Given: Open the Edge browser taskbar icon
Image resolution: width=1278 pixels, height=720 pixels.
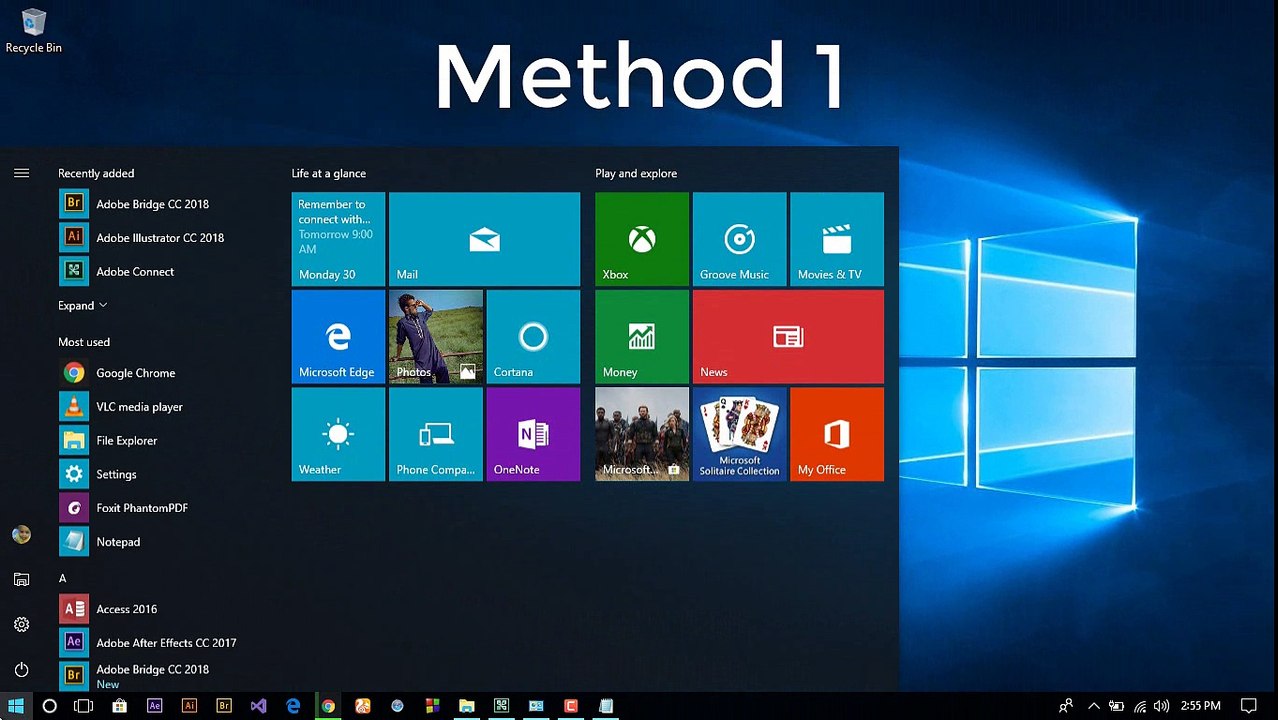Looking at the screenshot, I should click(x=293, y=706).
